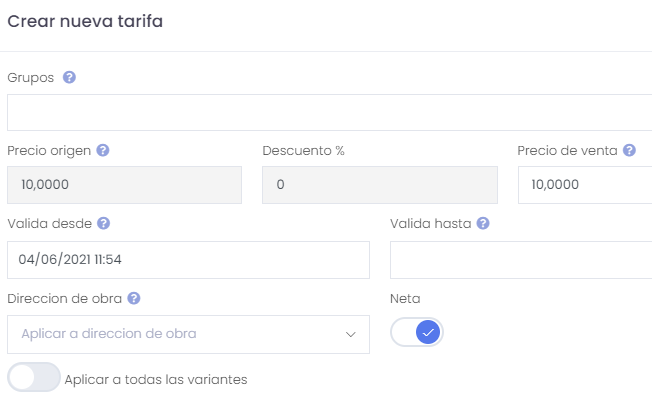Click the 'Crear nueva tarifa' heading
Viewport: 652px width, 400px height.
85,21
